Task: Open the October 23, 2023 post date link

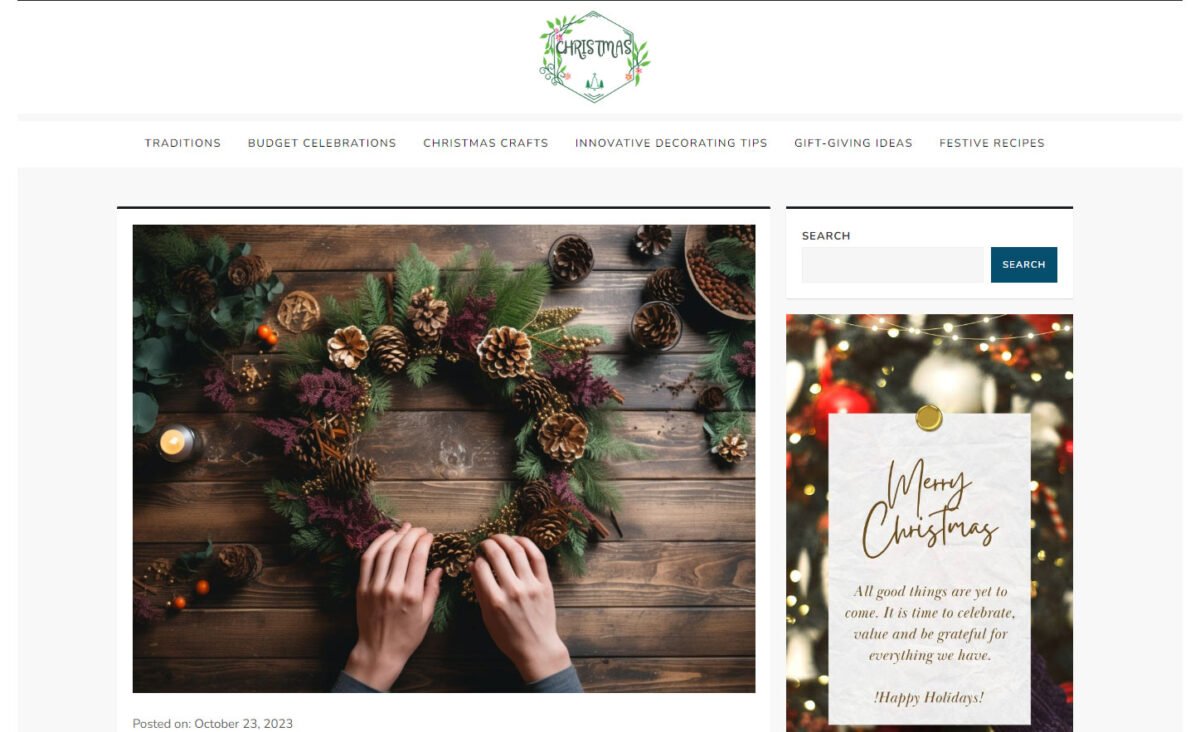Action: 243,723
